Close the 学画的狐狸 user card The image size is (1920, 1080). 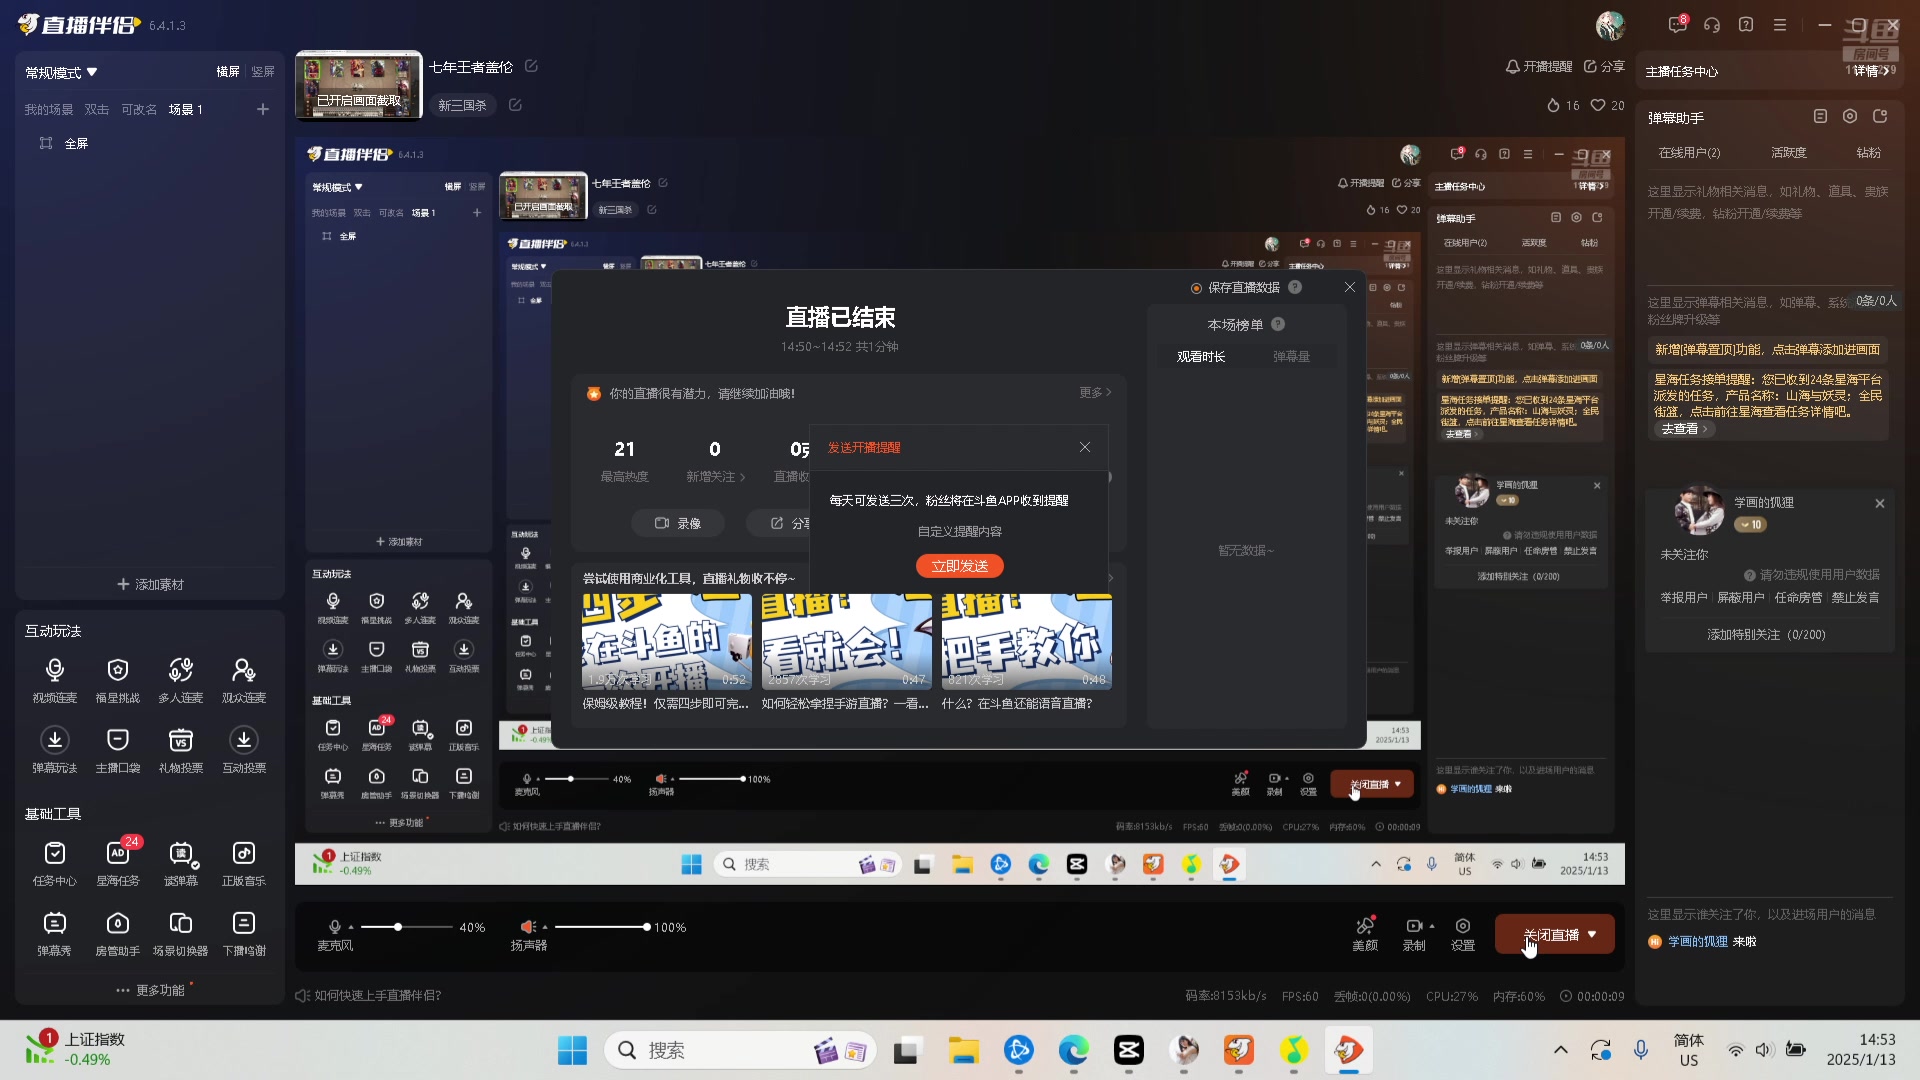click(1880, 504)
